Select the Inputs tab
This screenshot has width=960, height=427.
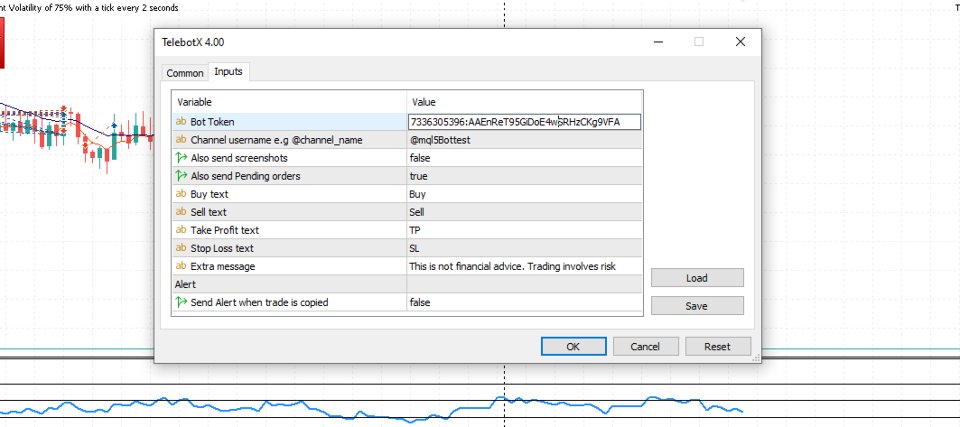tap(228, 72)
